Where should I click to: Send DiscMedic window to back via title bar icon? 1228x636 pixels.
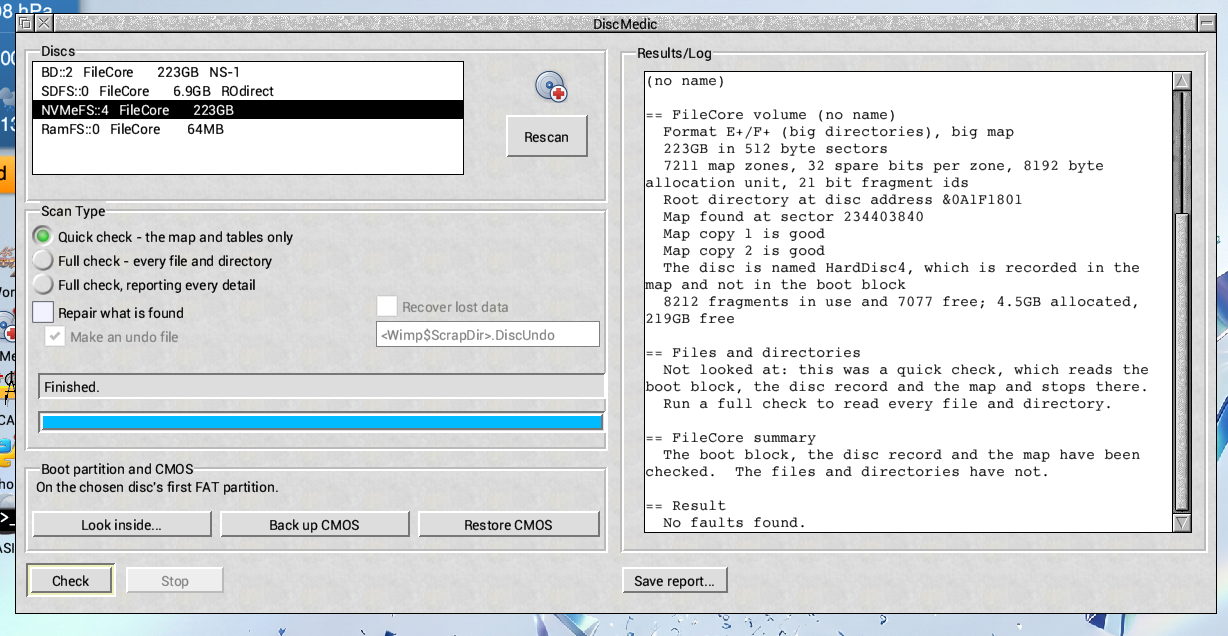pos(25,24)
